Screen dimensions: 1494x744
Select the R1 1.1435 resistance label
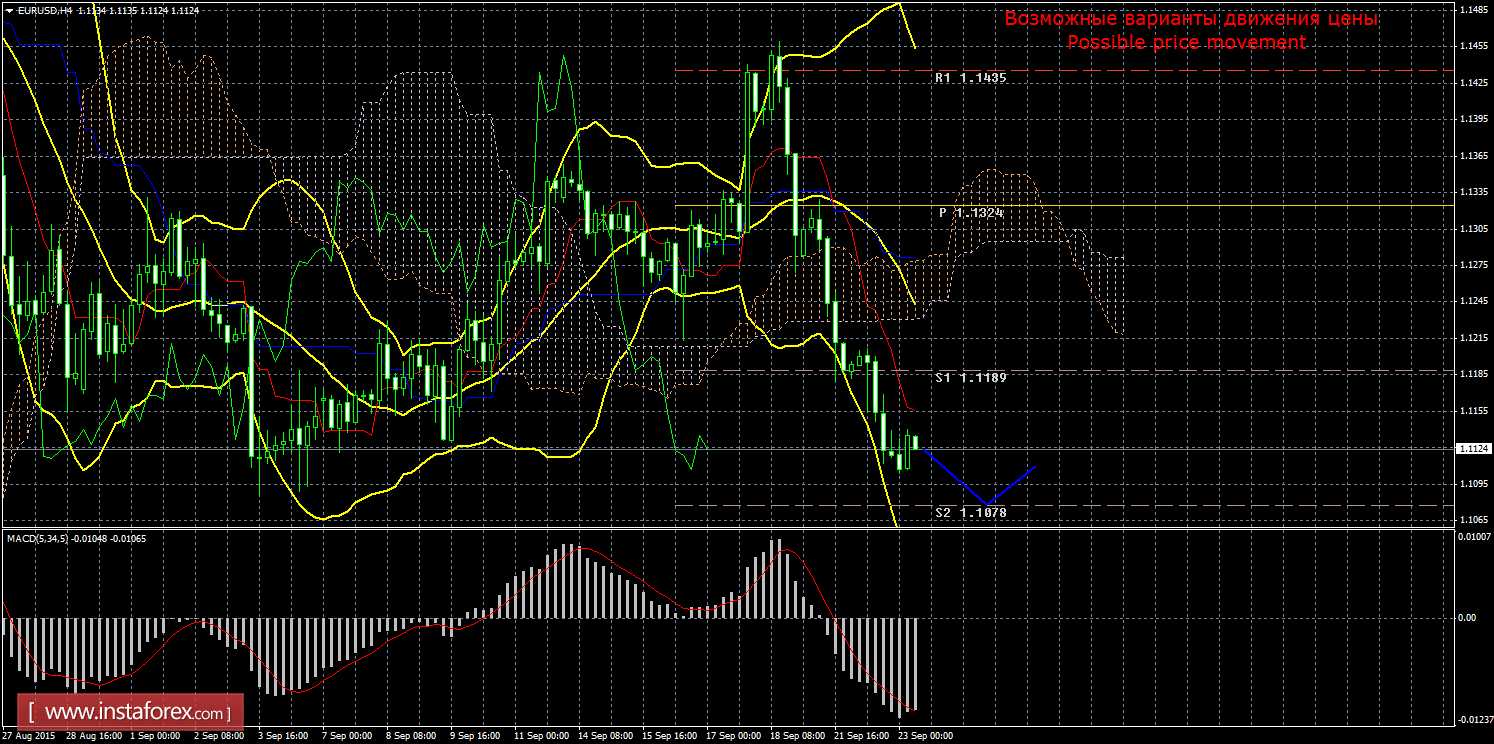(x=970, y=77)
